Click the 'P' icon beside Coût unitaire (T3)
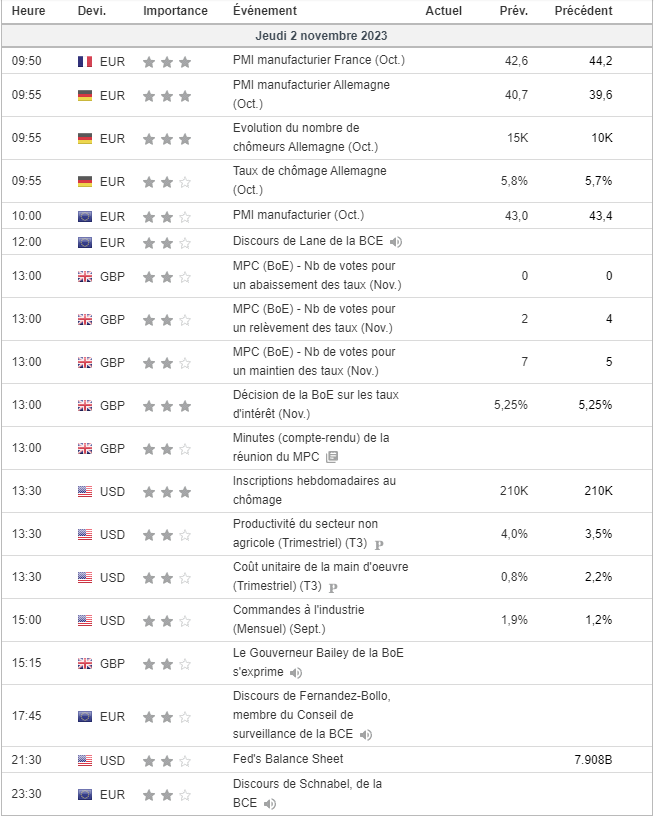This screenshot has width=654, height=818. point(333,587)
